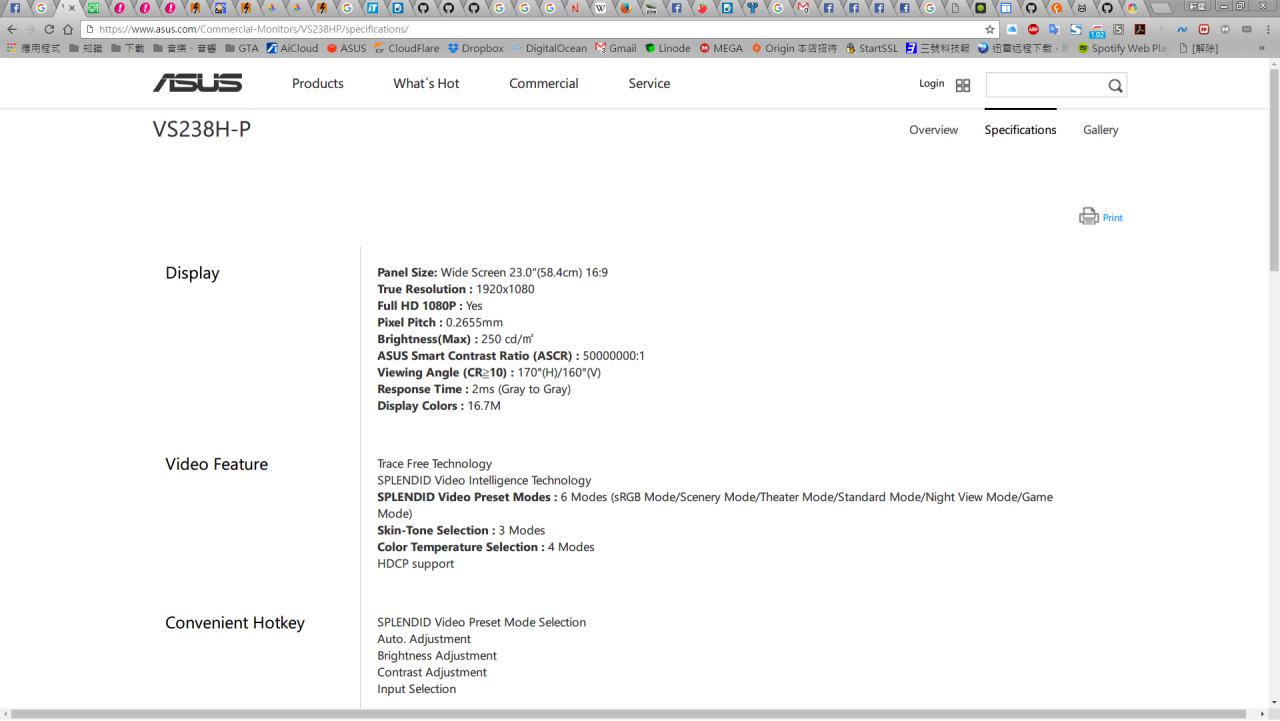Open the CloudFlare bookmark
Screen dimensions: 1280x721
[406, 48]
